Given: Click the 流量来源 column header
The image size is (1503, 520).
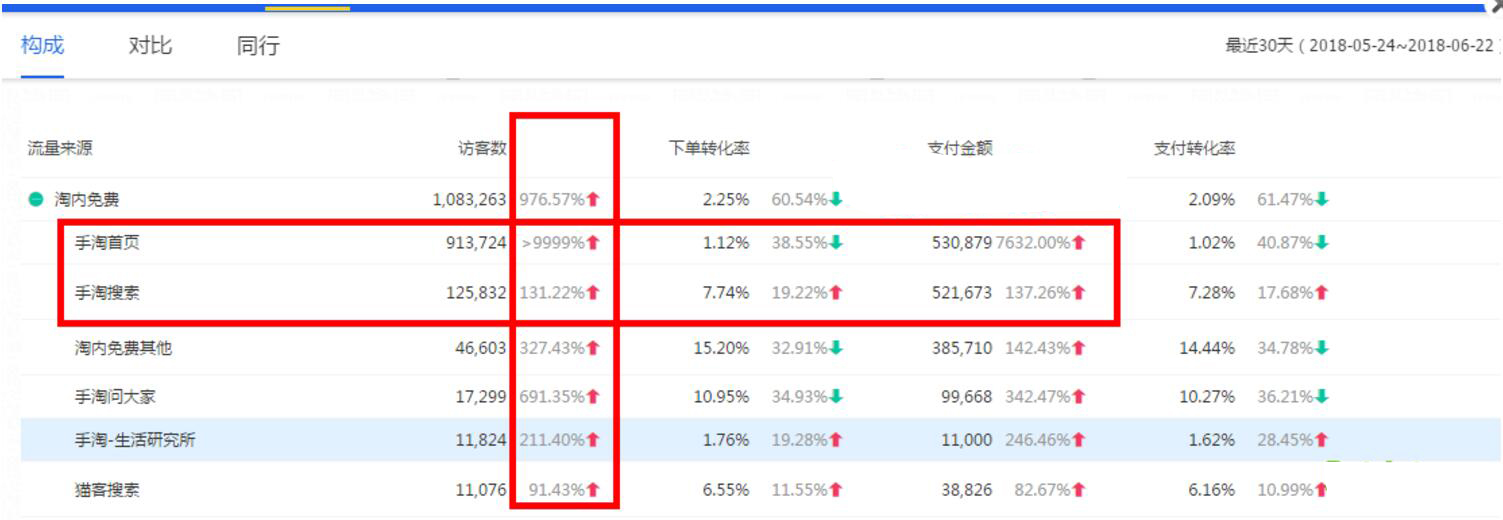Looking at the screenshot, I should click(x=60, y=149).
